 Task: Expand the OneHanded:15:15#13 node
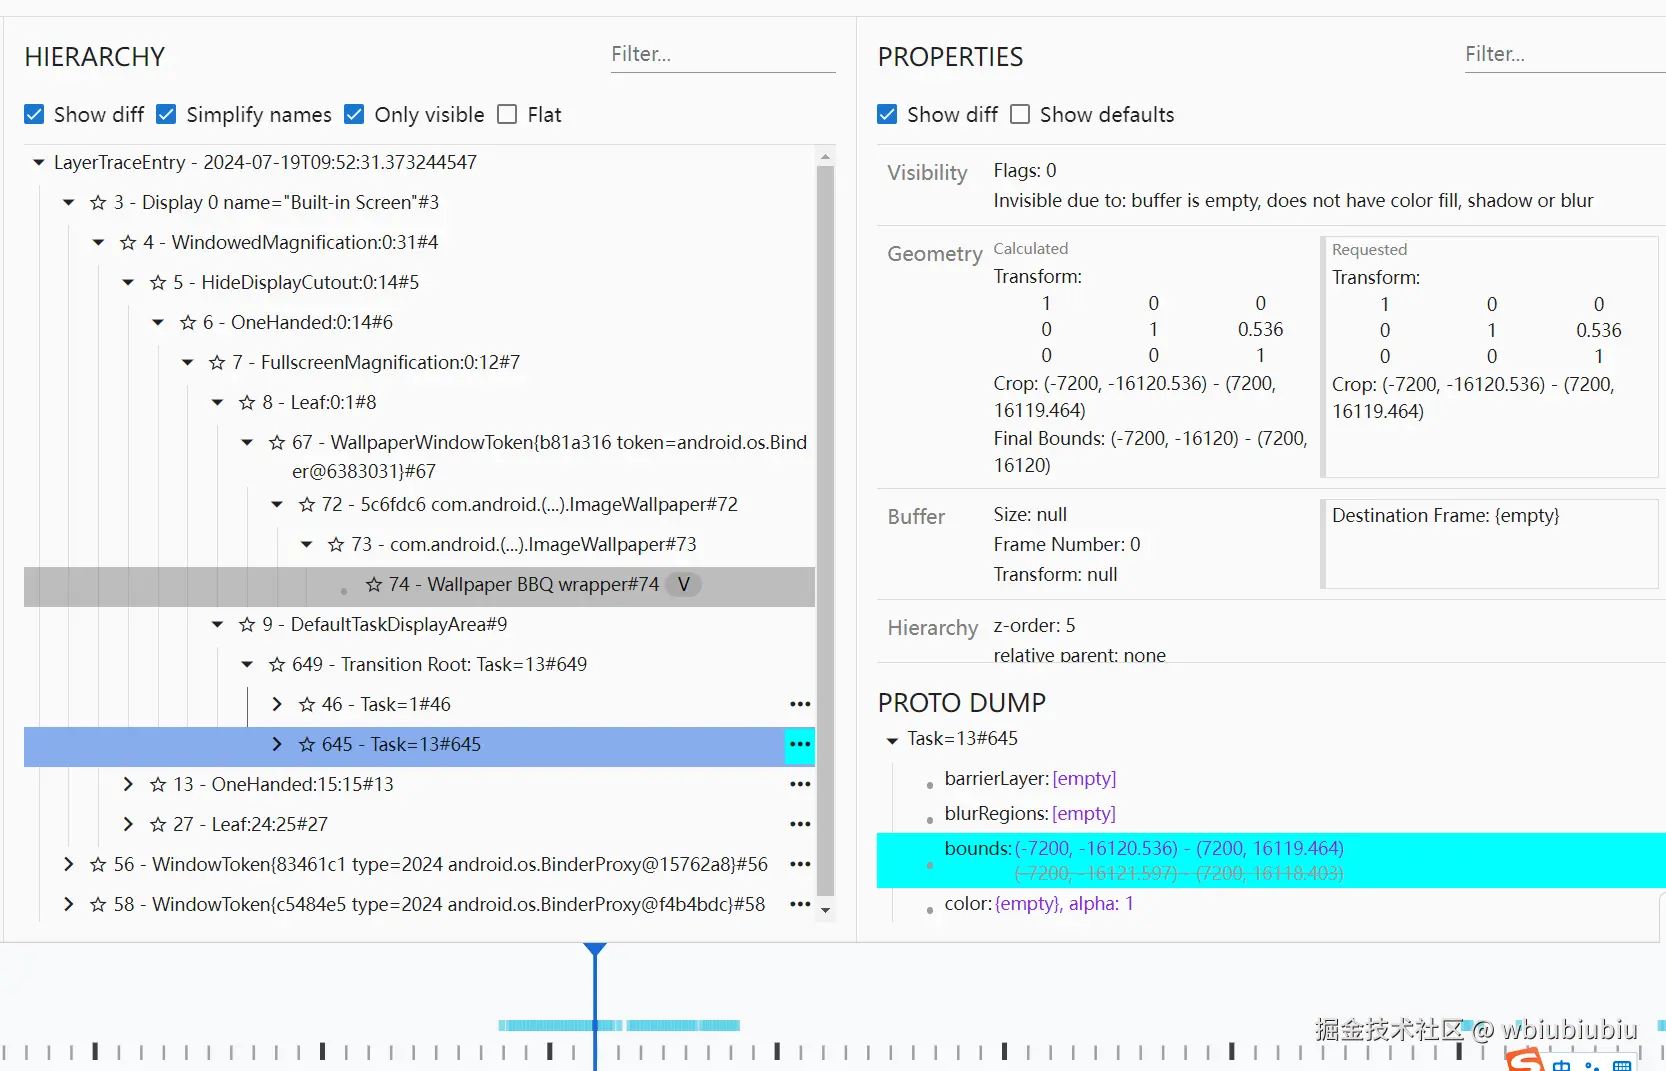[128, 784]
